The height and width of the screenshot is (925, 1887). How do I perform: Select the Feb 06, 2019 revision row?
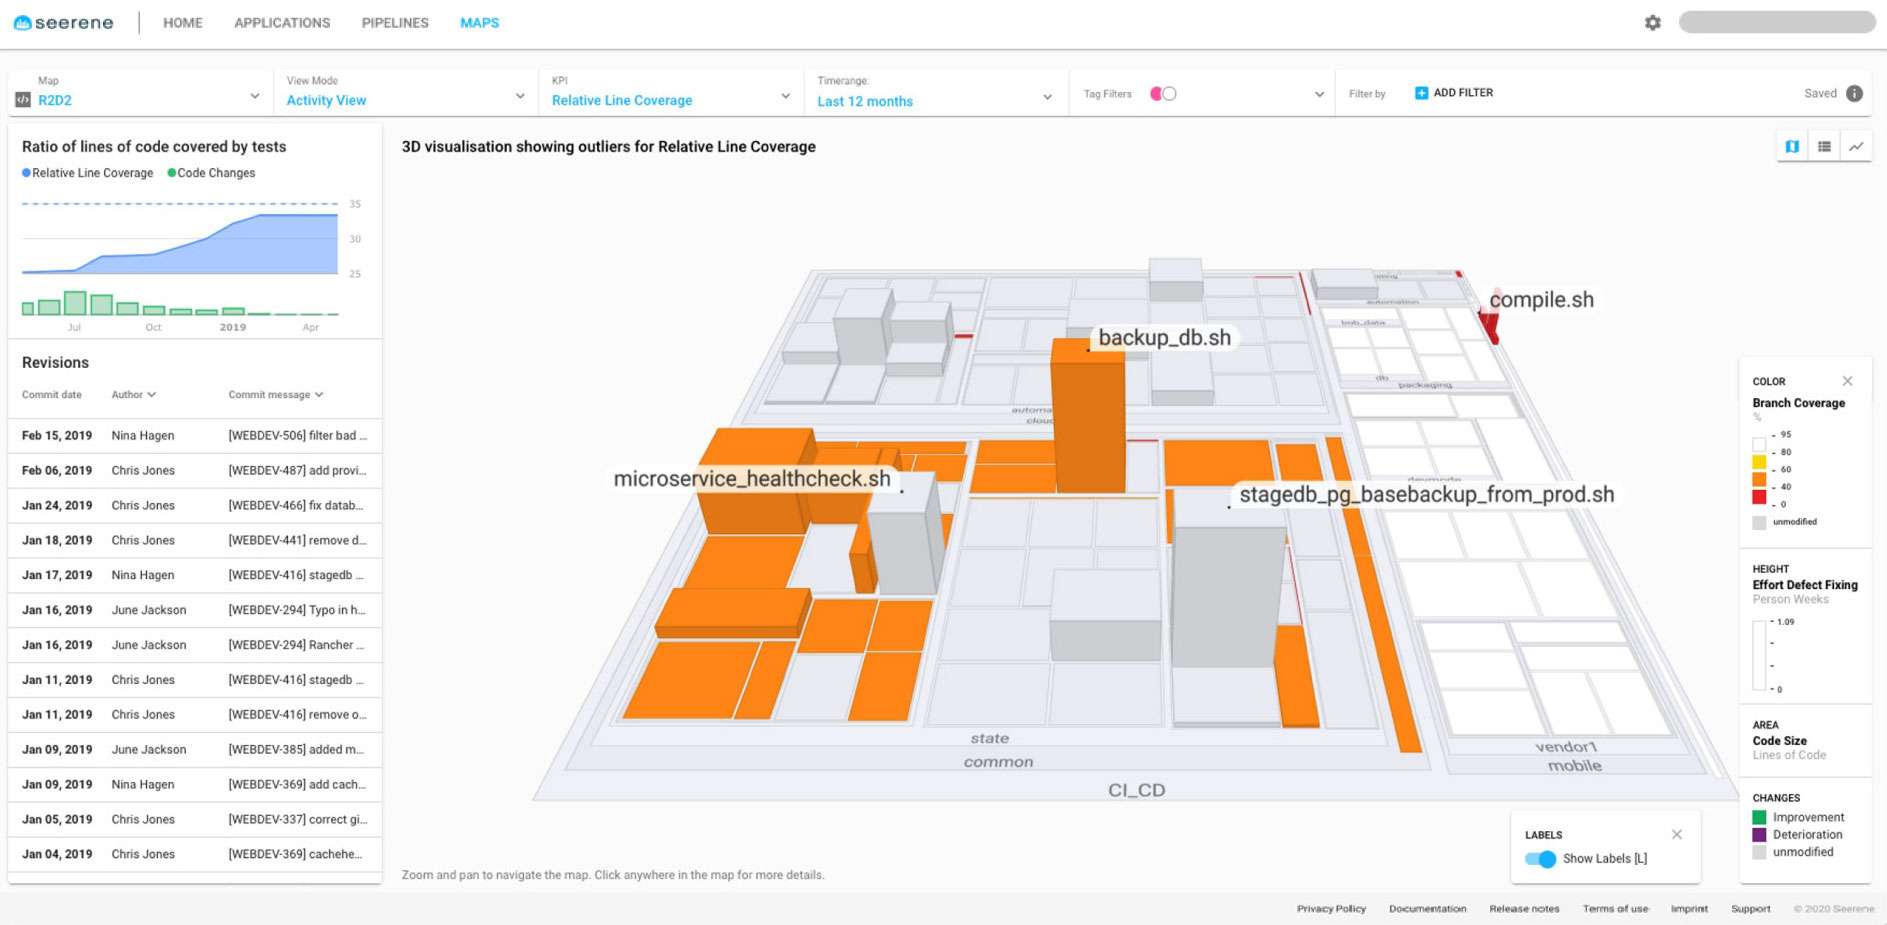click(195, 471)
